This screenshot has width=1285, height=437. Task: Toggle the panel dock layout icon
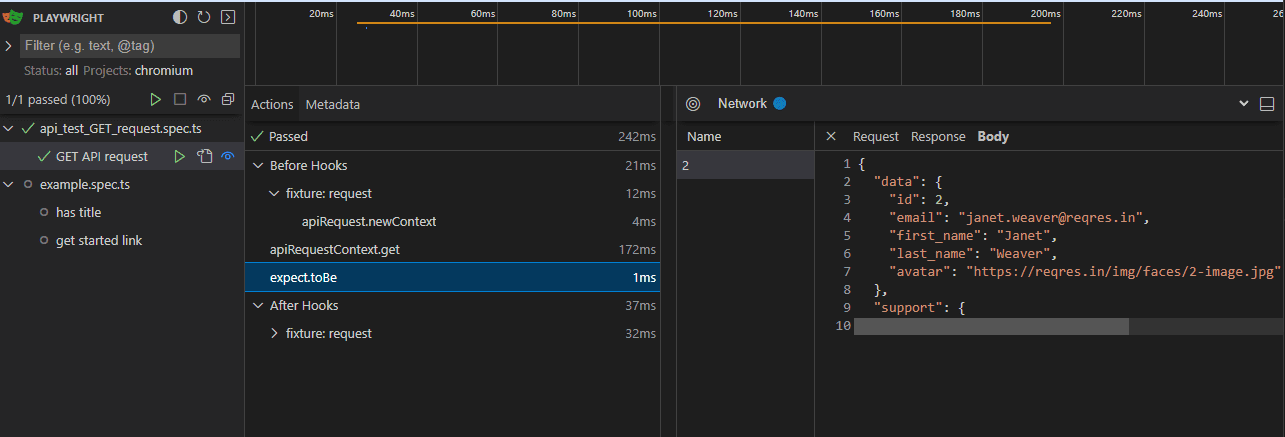coord(1267,103)
